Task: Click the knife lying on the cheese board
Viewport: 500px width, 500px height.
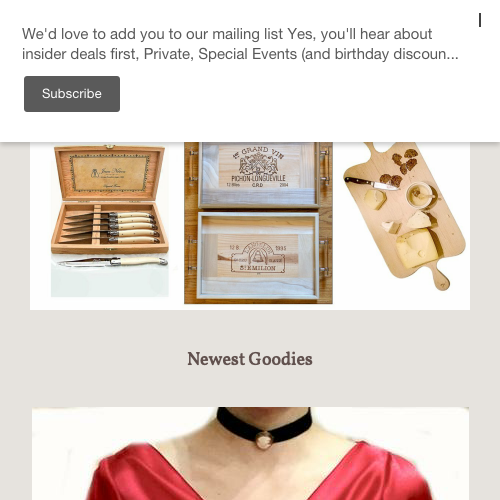Action: [x=372, y=183]
